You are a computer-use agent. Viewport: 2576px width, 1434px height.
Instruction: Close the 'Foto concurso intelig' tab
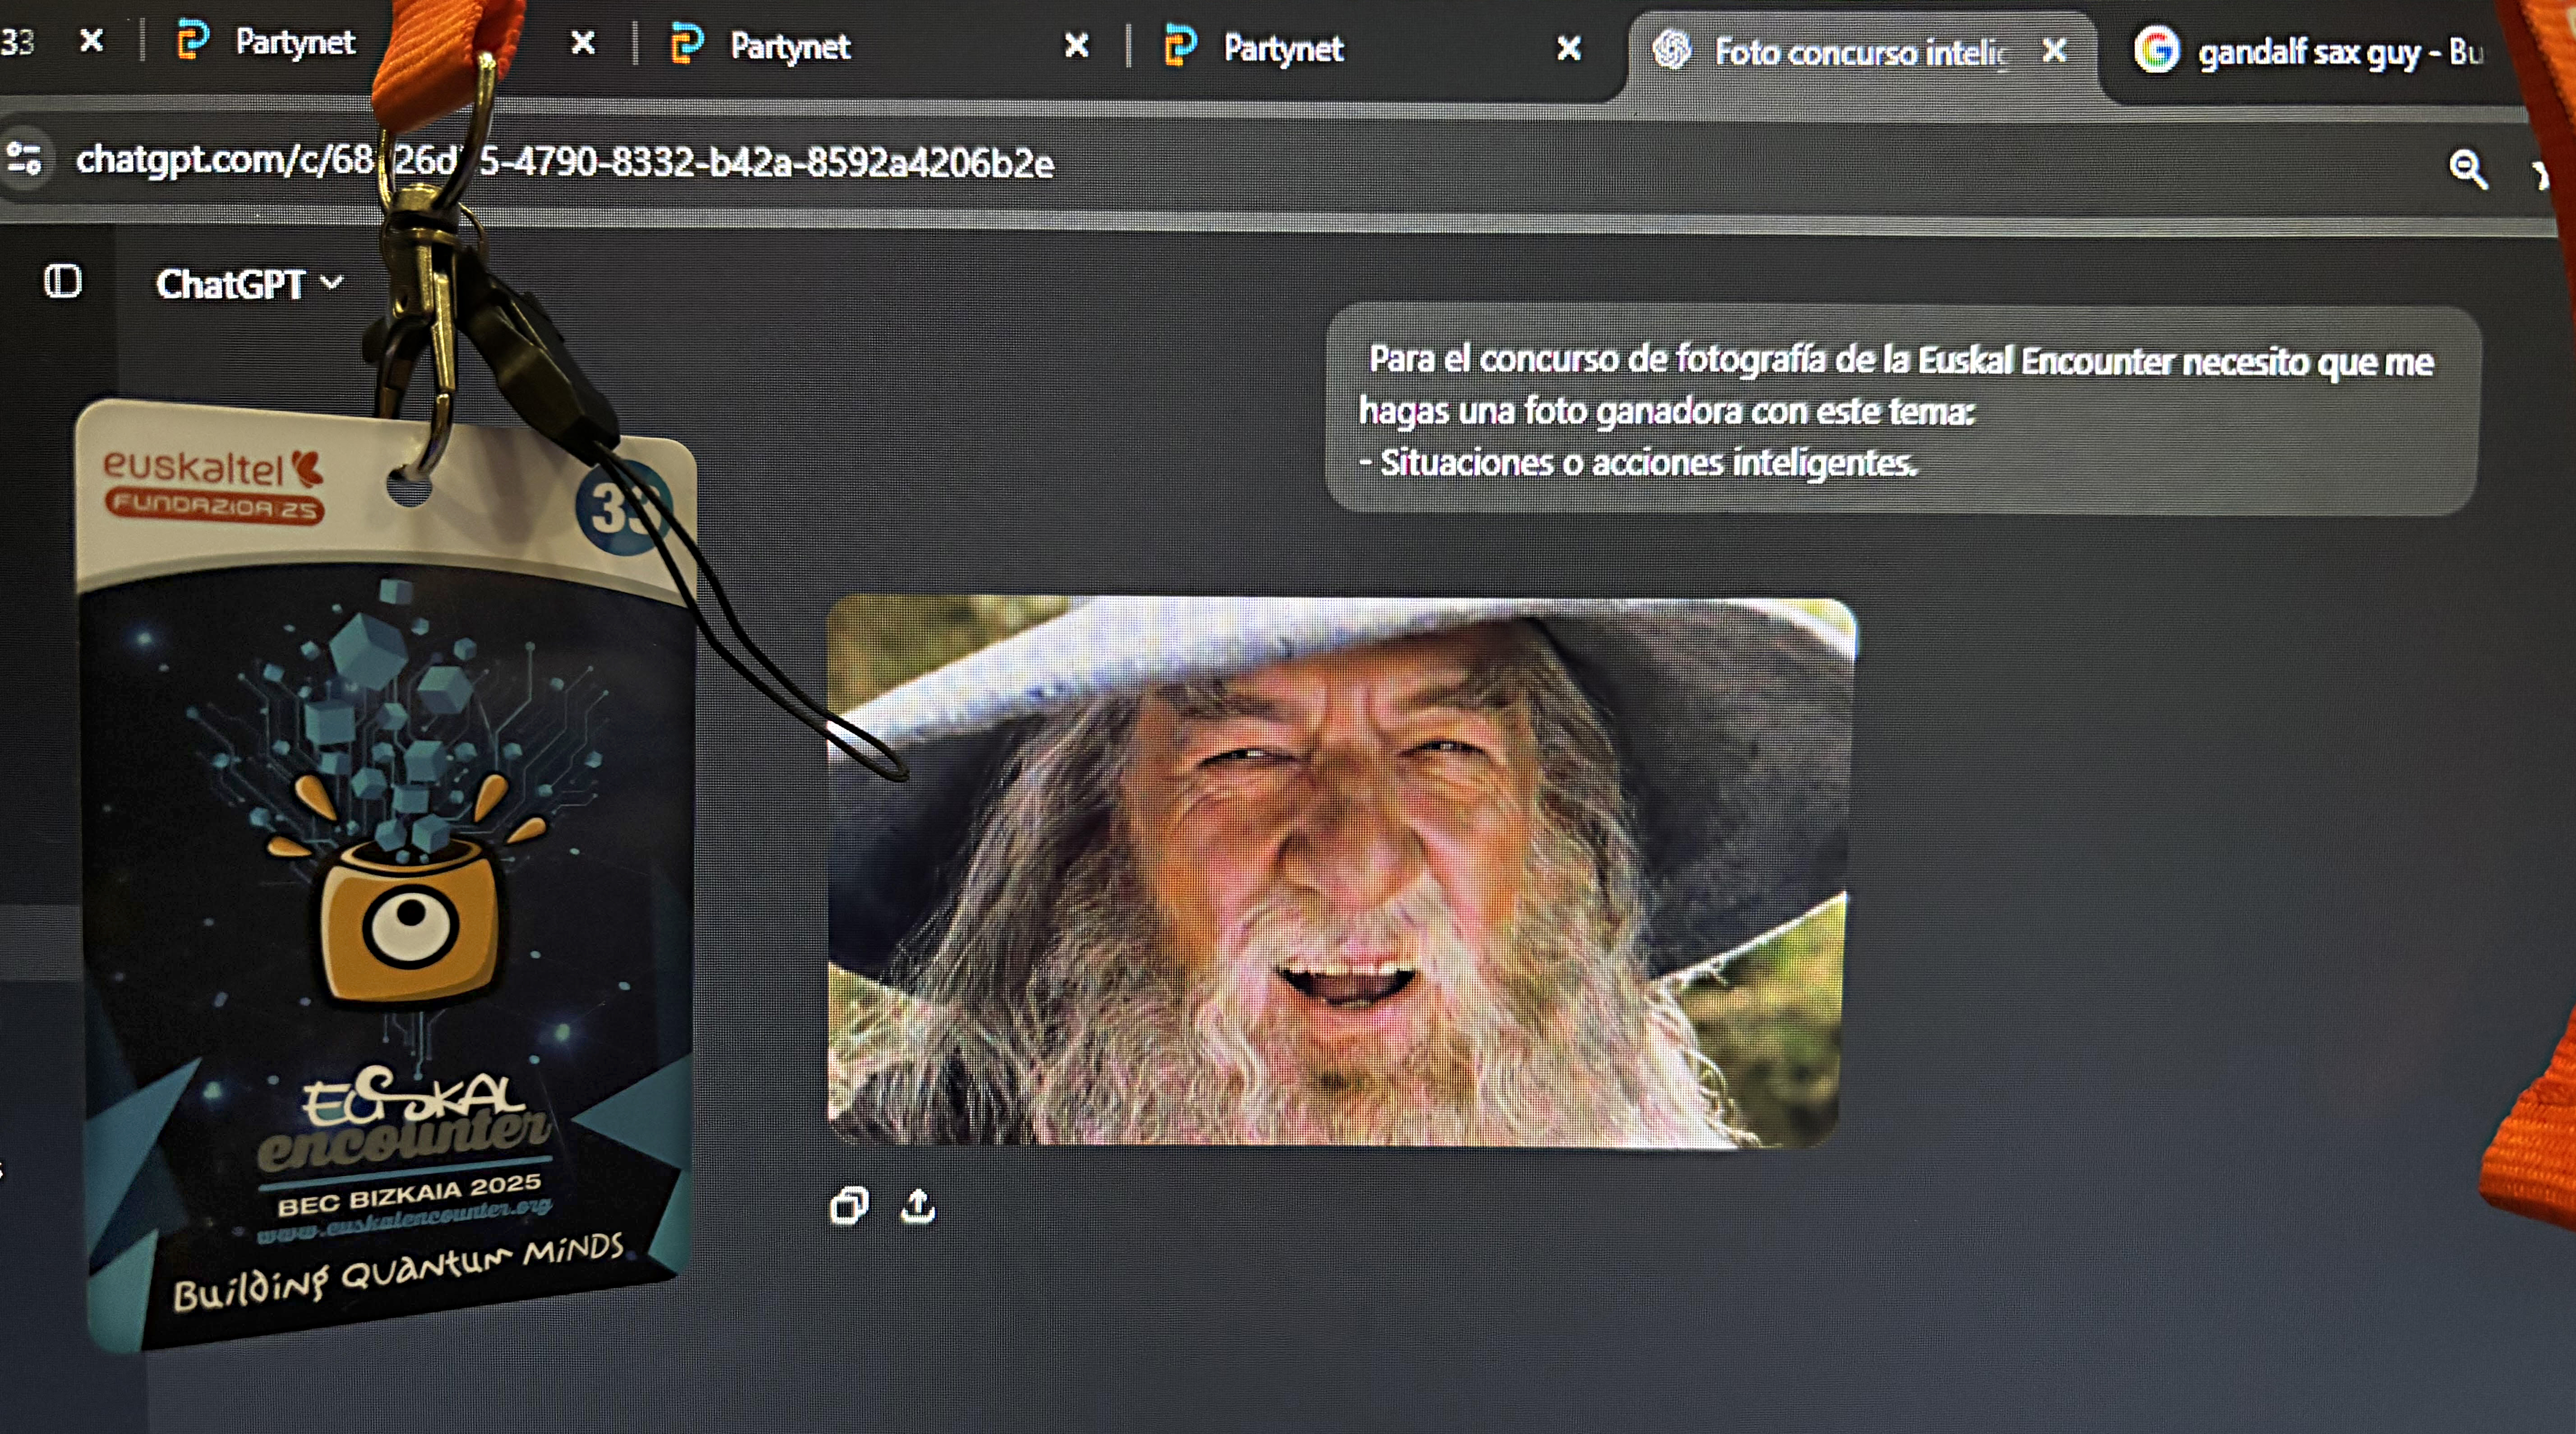[x=2054, y=50]
